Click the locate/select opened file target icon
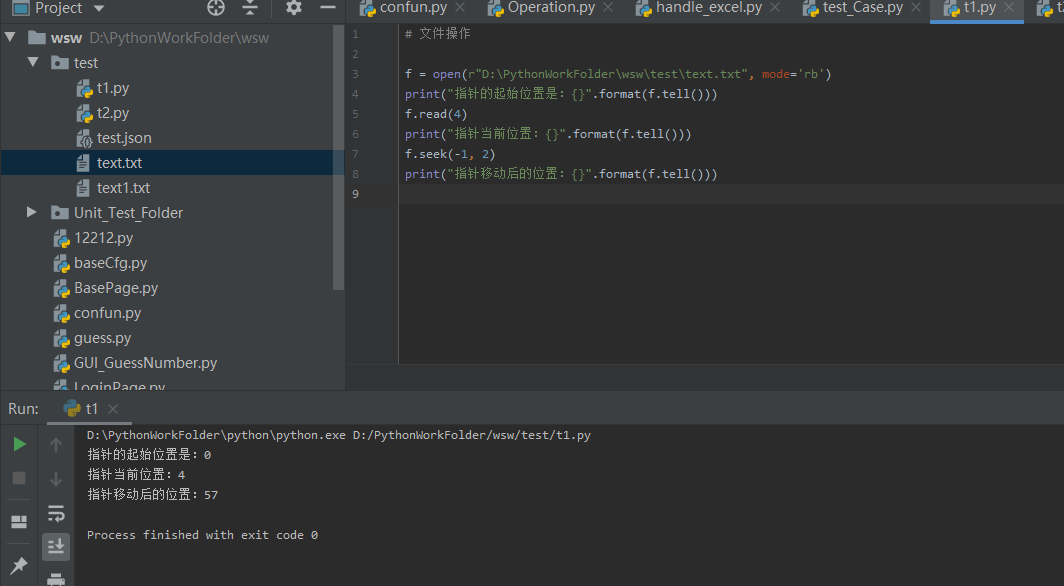Viewport: 1064px width, 586px height. coord(216,7)
